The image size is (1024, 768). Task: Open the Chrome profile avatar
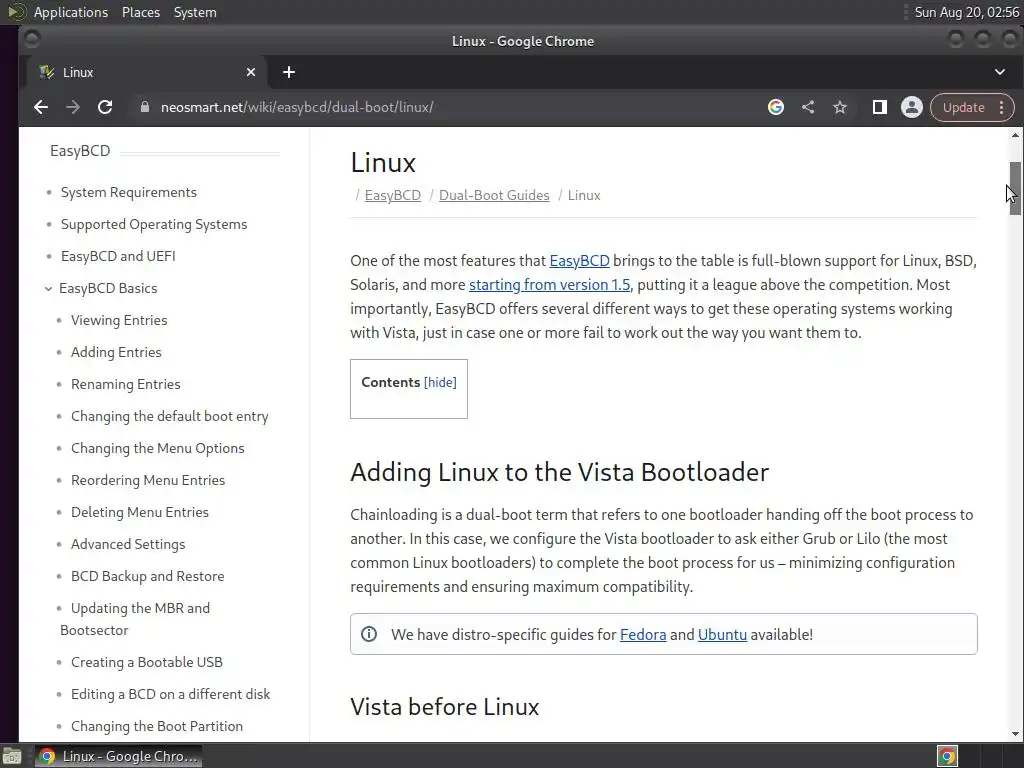pos(911,107)
